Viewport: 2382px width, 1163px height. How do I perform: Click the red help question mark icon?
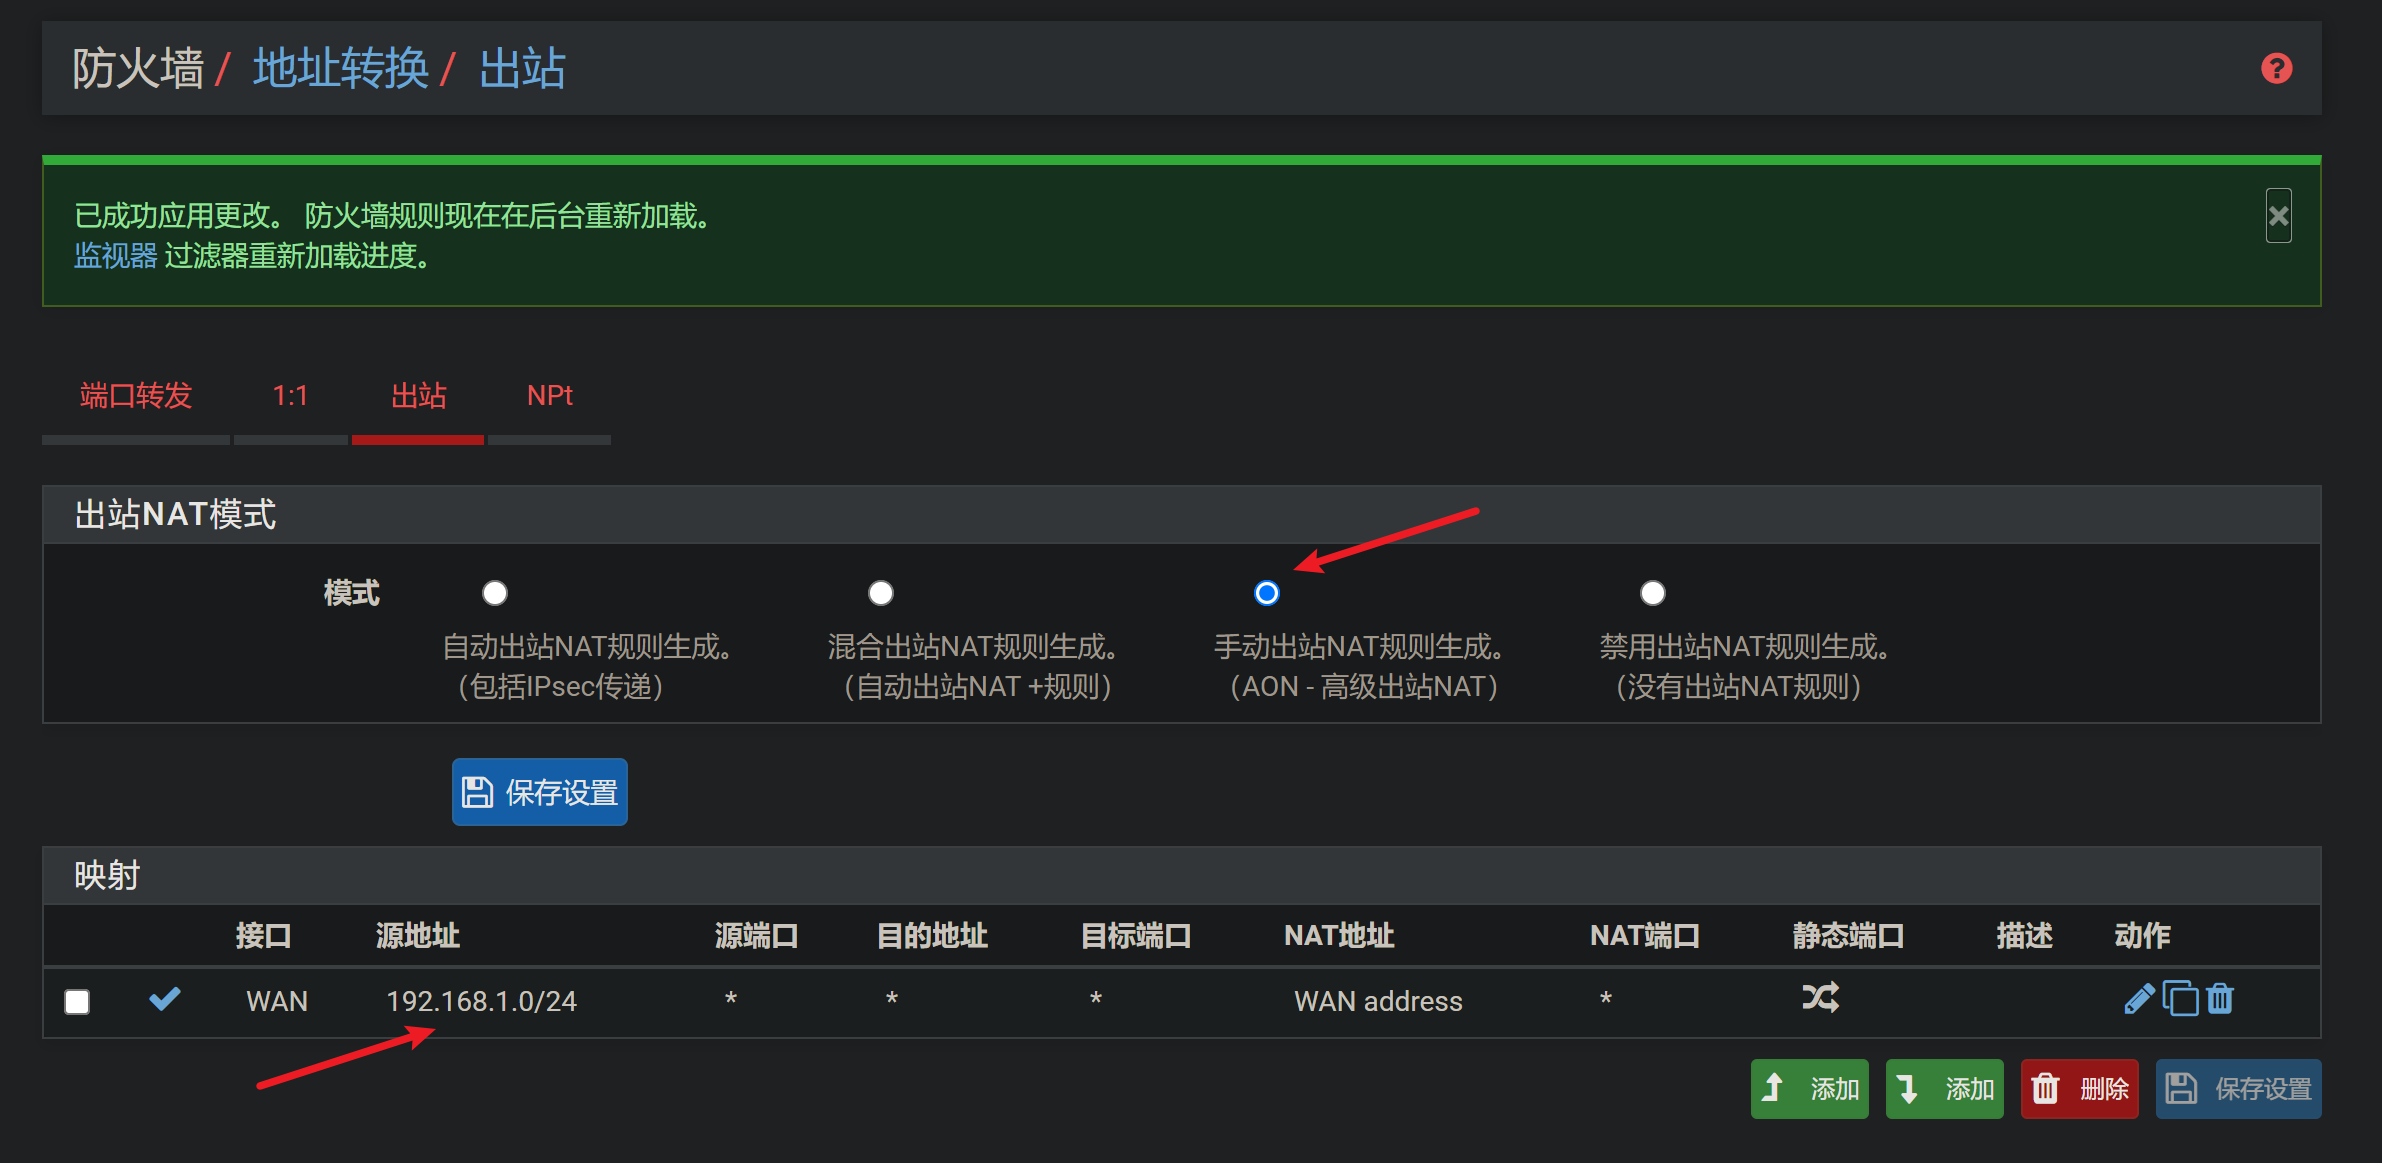pos(2276,68)
